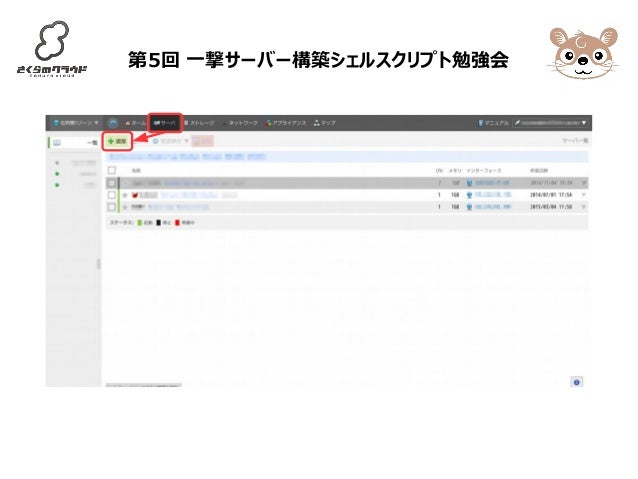Star the server created 2015/03/04 11:58
The image size is (638, 479).
coord(125,207)
